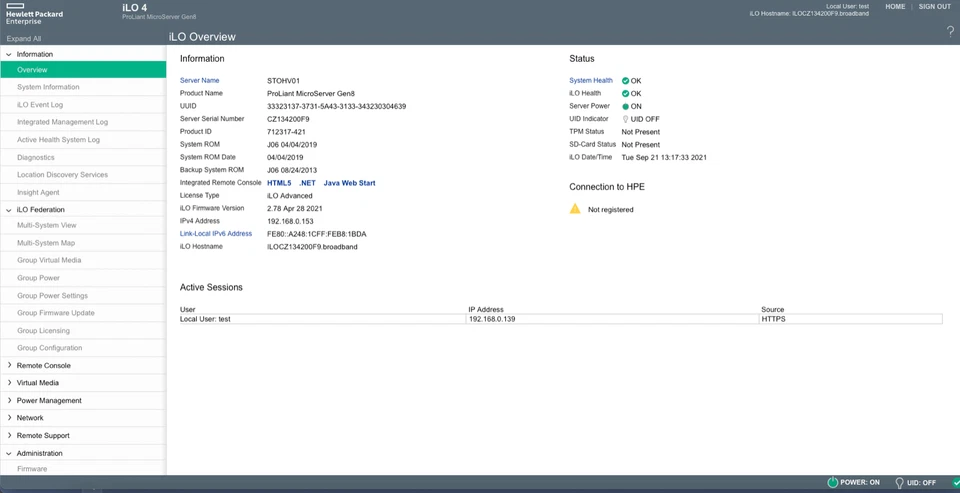Click the Hewlett Packard Enterprise logo
The height and width of the screenshot is (493, 960).
tap(34, 14)
